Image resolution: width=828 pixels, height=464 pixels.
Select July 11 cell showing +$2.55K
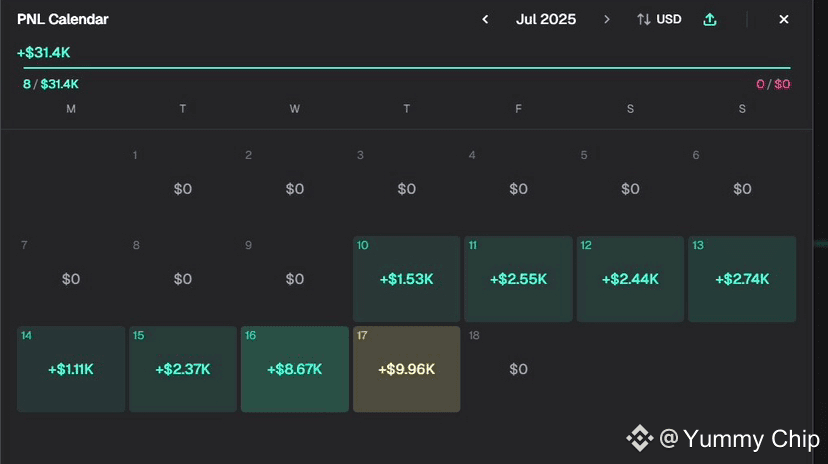(x=518, y=279)
